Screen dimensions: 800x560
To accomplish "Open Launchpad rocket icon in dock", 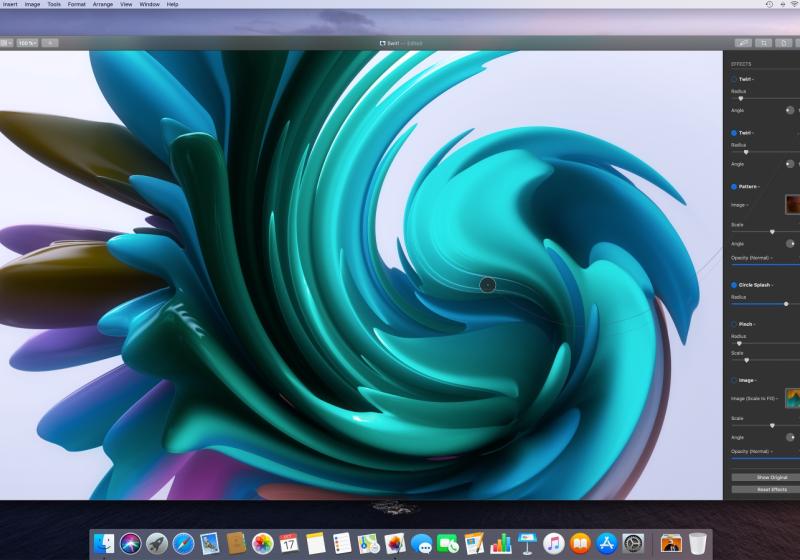I will (157, 544).
